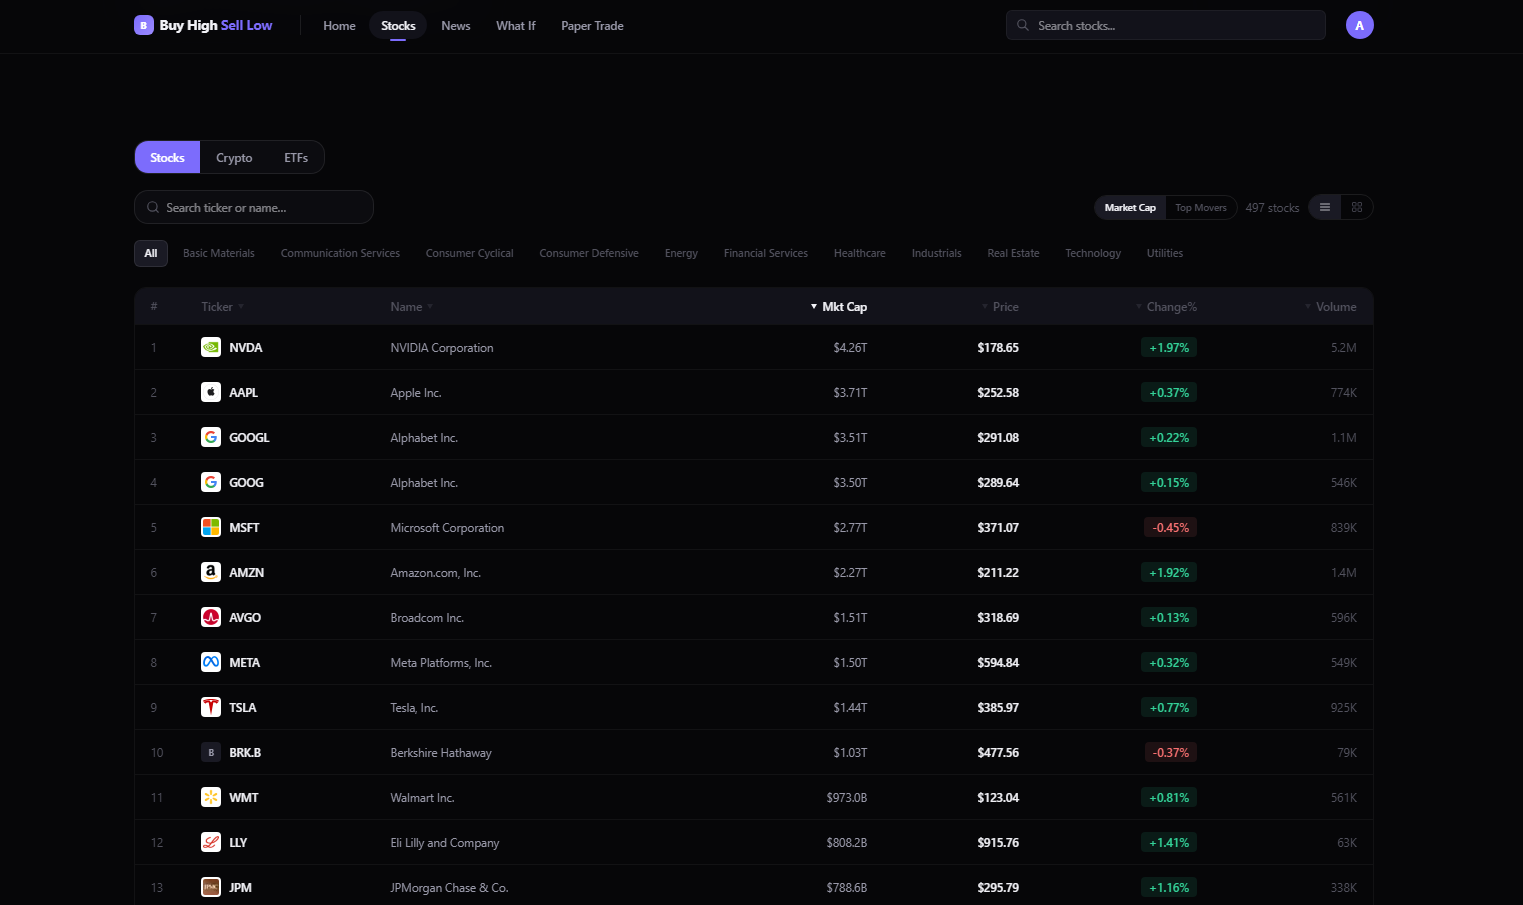Click the magnifier icon in top search bar

tap(1023, 25)
